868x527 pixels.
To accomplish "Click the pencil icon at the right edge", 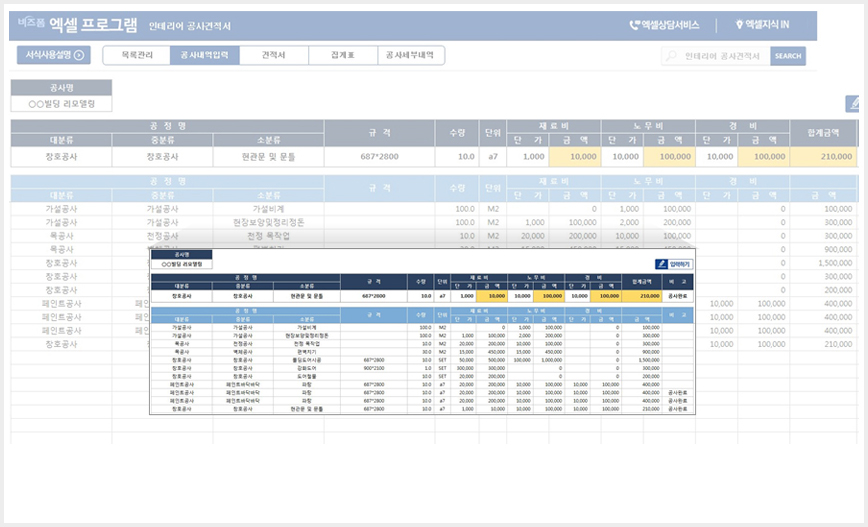I will 854,104.
